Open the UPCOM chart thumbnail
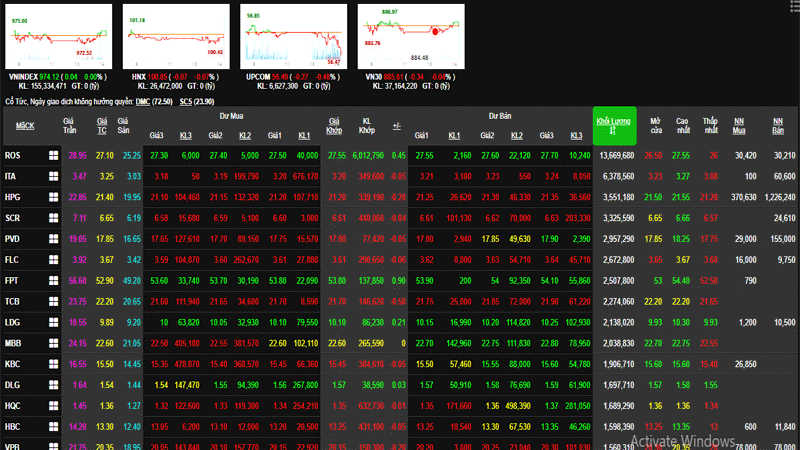 coord(293,36)
